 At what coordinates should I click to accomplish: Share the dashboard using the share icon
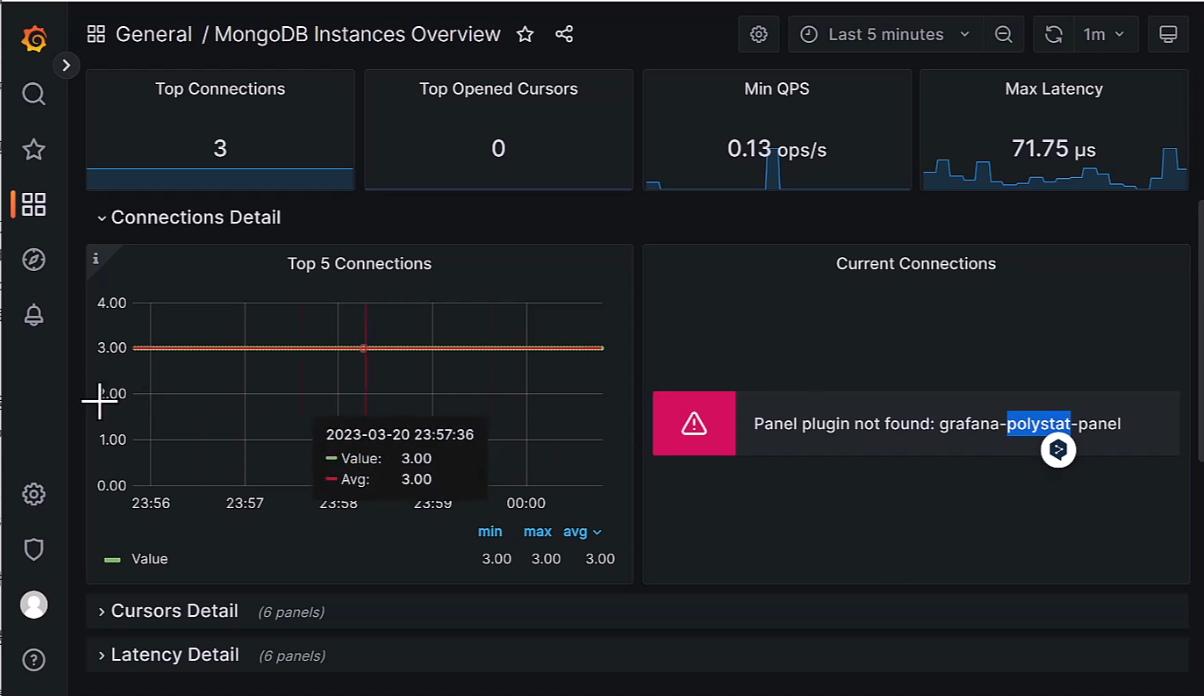(564, 34)
